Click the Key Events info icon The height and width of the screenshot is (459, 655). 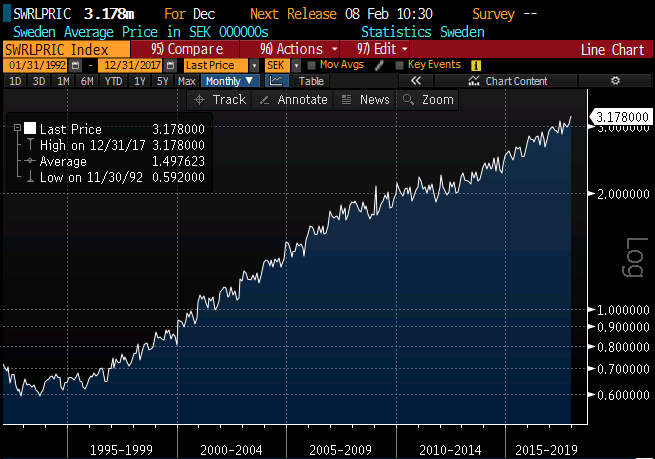pos(474,65)
